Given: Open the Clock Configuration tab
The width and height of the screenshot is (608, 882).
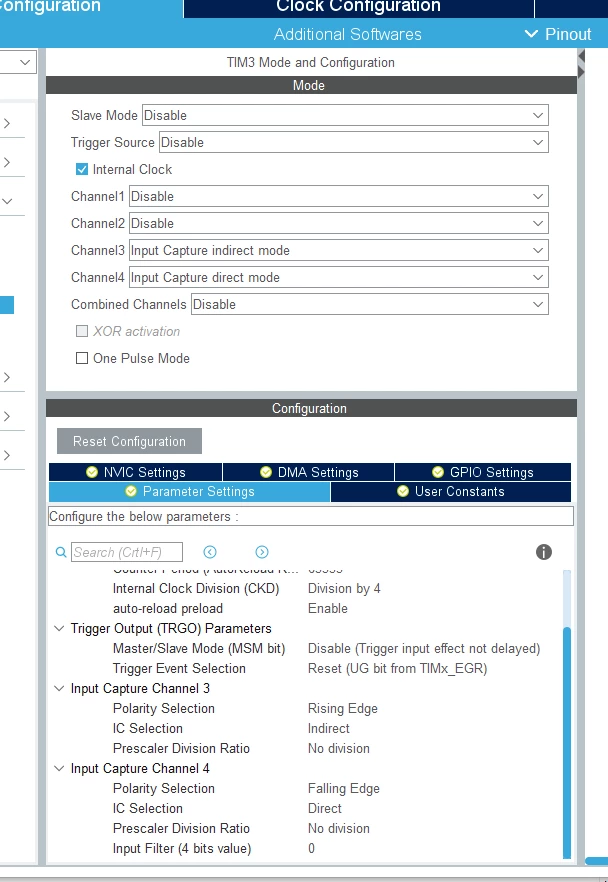Looking at the screenshot, I should (x=358, y=8).
